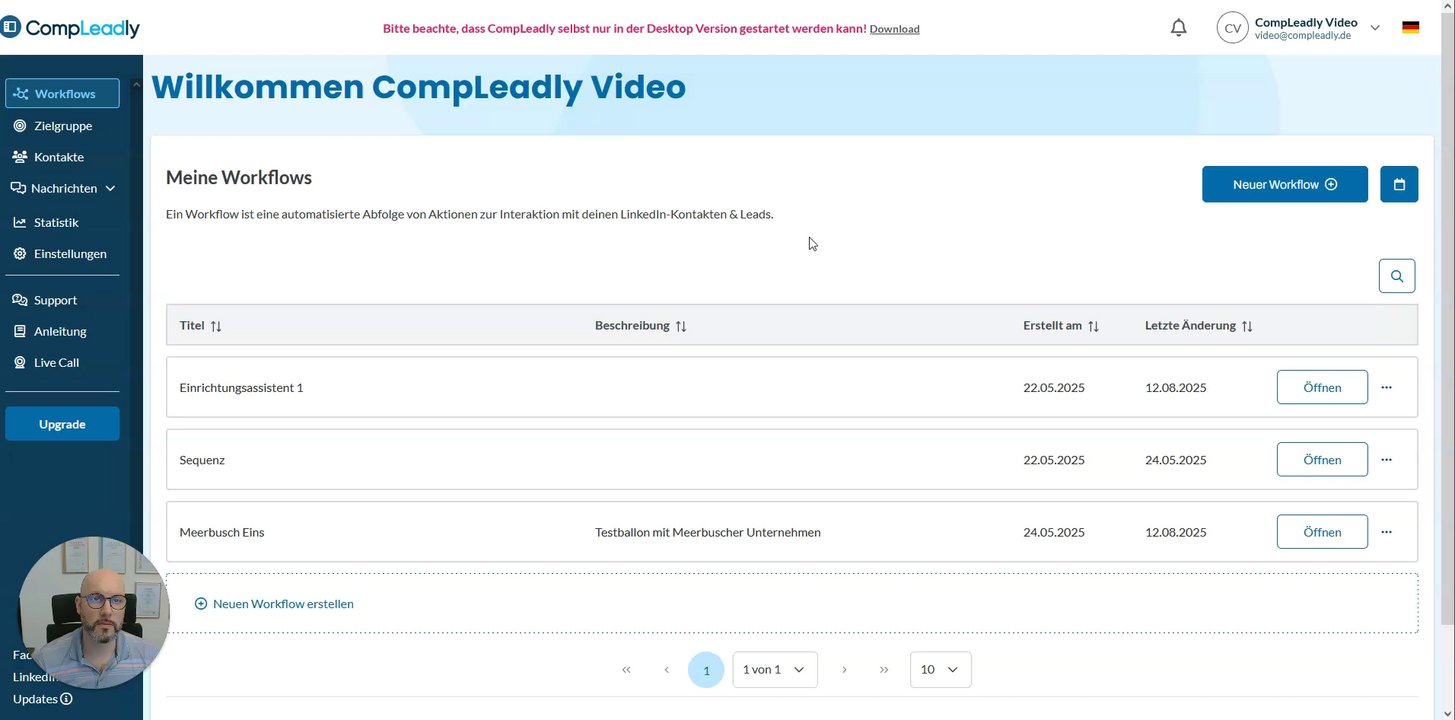This screenshot has height=720, width=1455.
Task: Open the Meerbusch Eins workflow with Öffnen
Action: point(1322,532)
